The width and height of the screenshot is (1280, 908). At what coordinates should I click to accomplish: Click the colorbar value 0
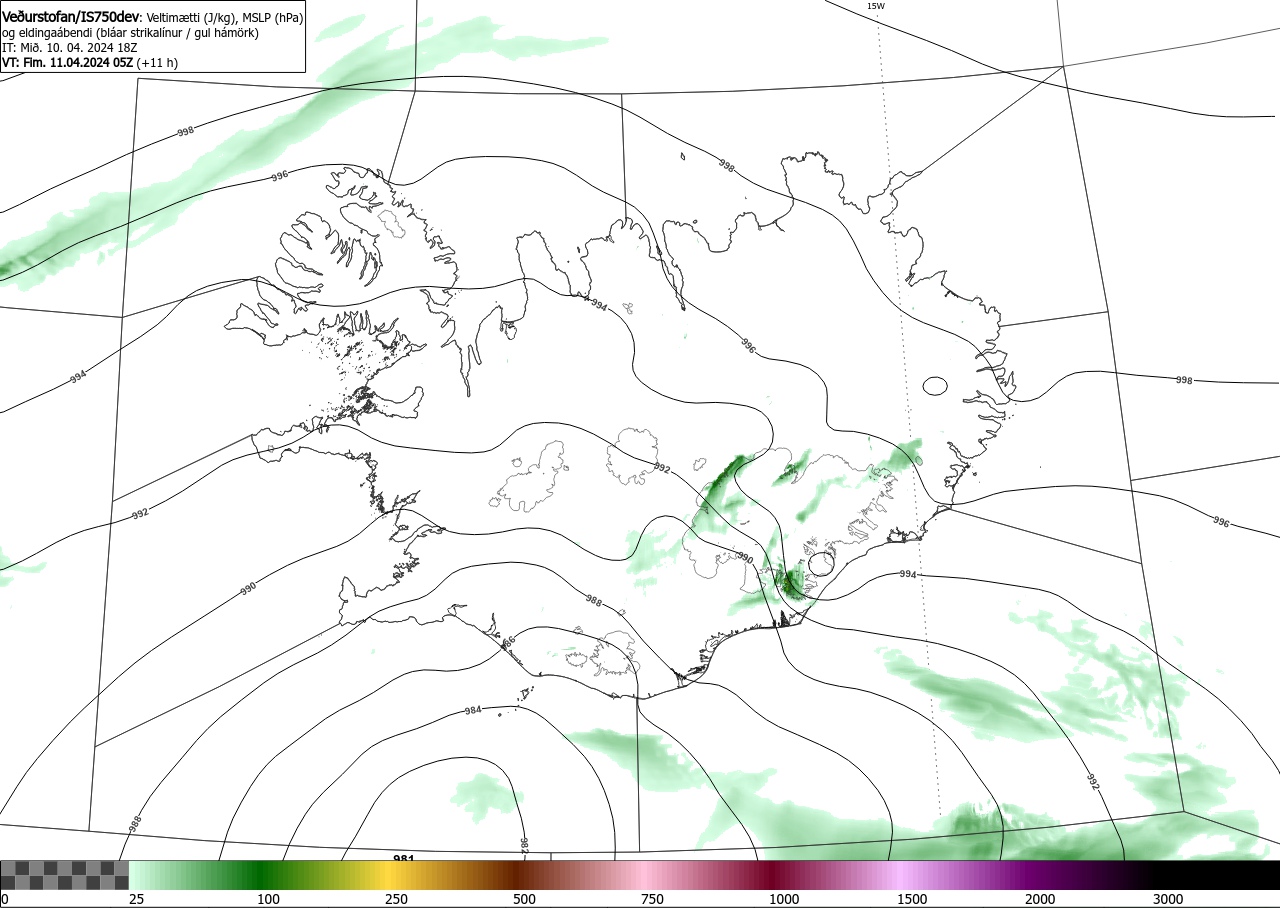click(4, 899)
